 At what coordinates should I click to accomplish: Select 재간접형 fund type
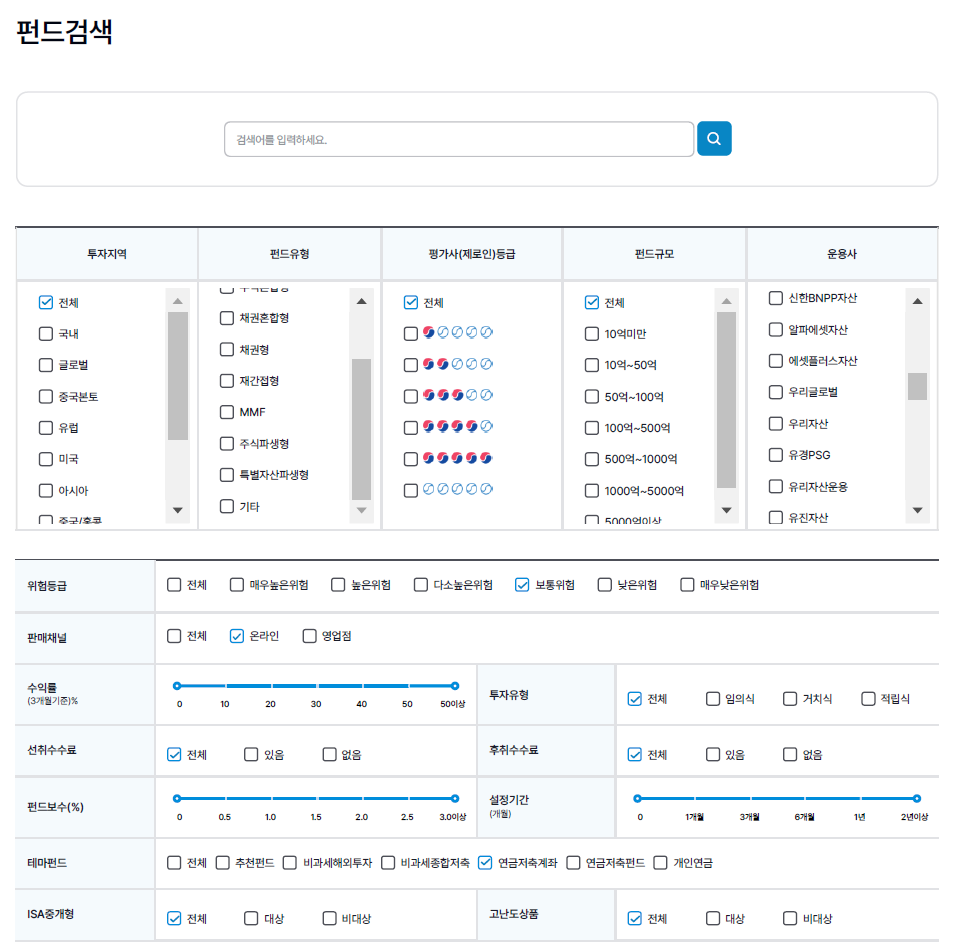[x=227, y=381]
